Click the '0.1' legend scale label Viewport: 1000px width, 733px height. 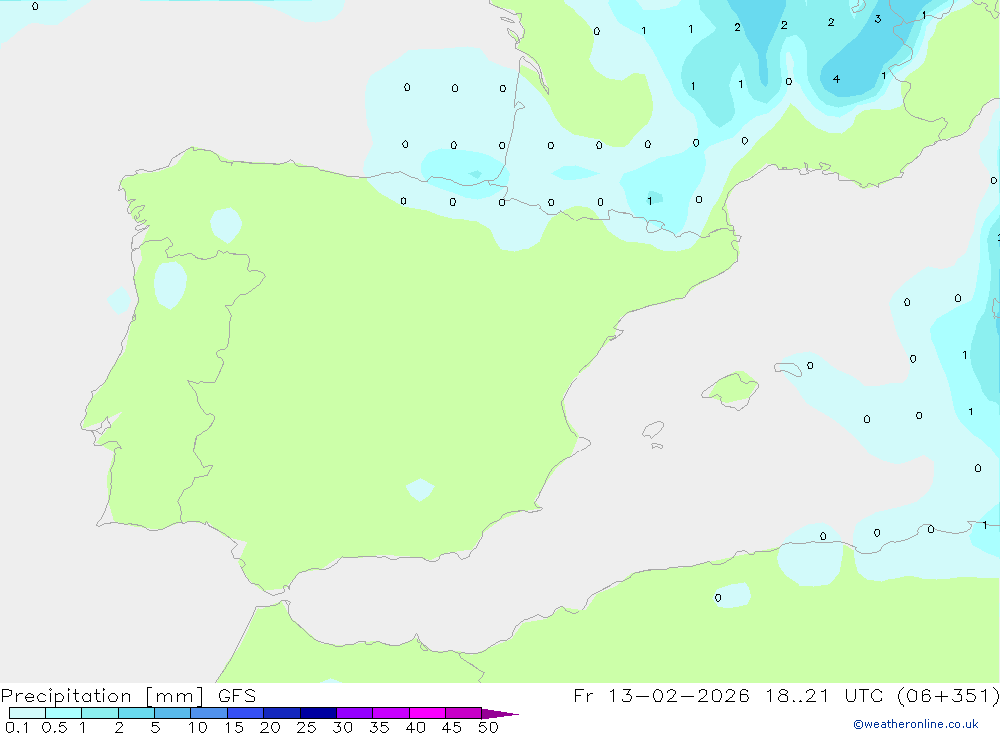[17, 727]
